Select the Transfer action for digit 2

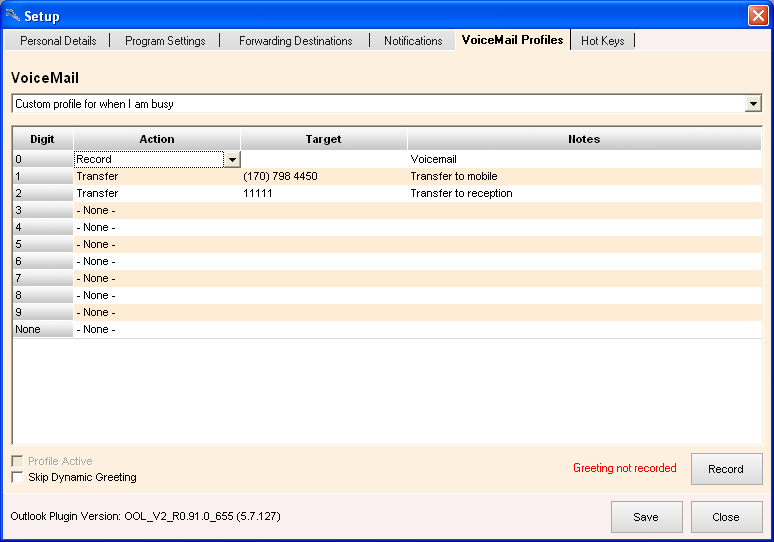pos(157,193)
